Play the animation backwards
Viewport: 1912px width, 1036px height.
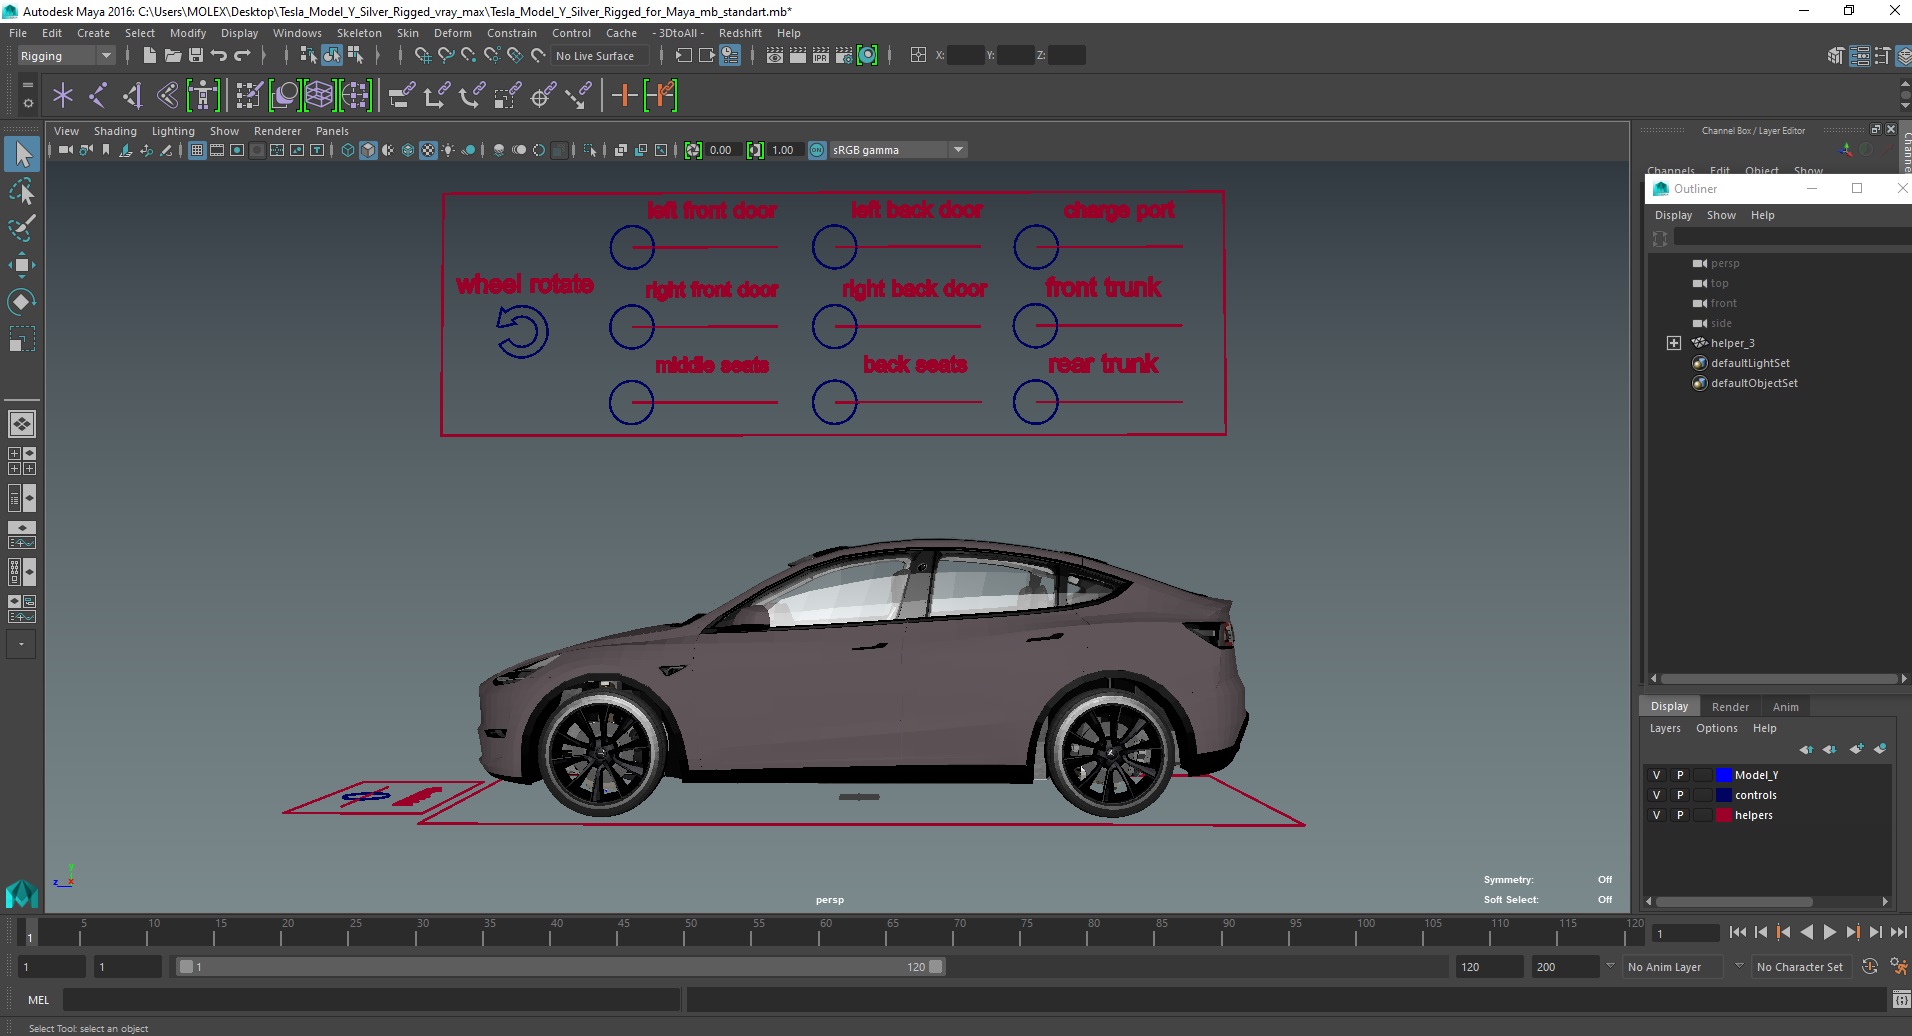click(x=1806, y=932)
